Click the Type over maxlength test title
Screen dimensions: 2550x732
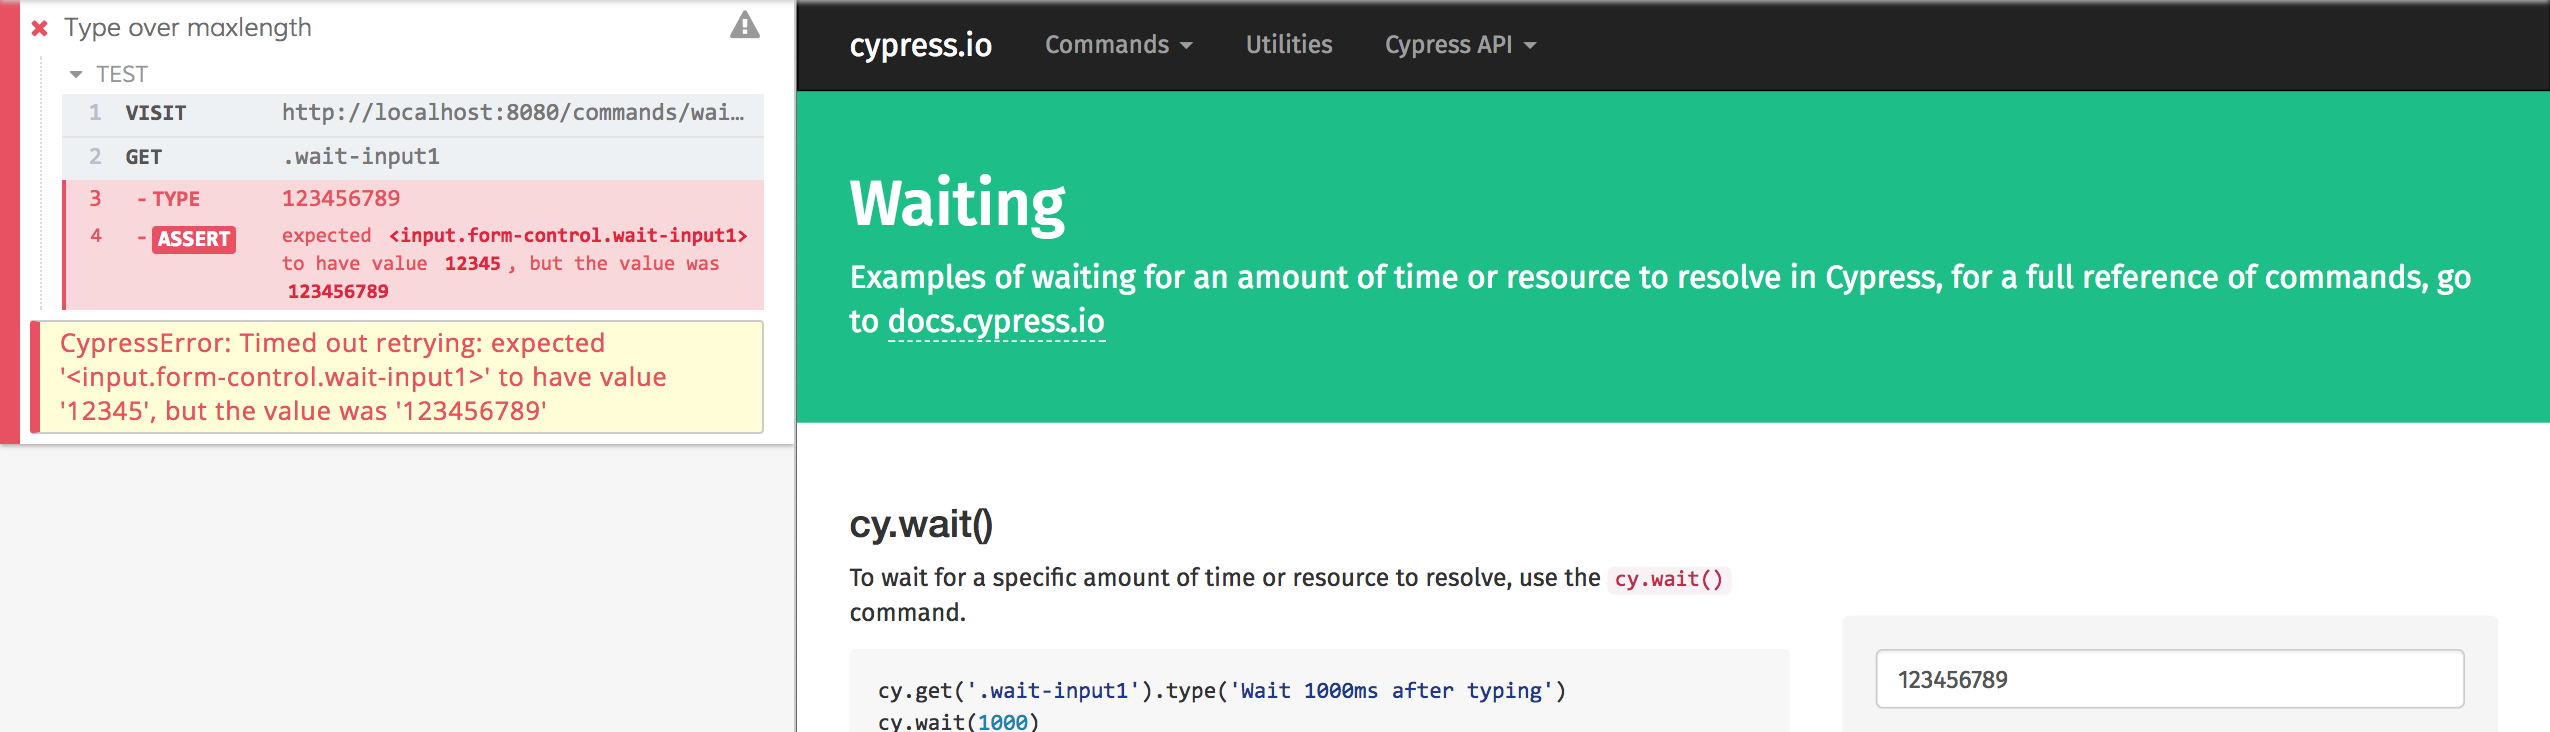188,28
